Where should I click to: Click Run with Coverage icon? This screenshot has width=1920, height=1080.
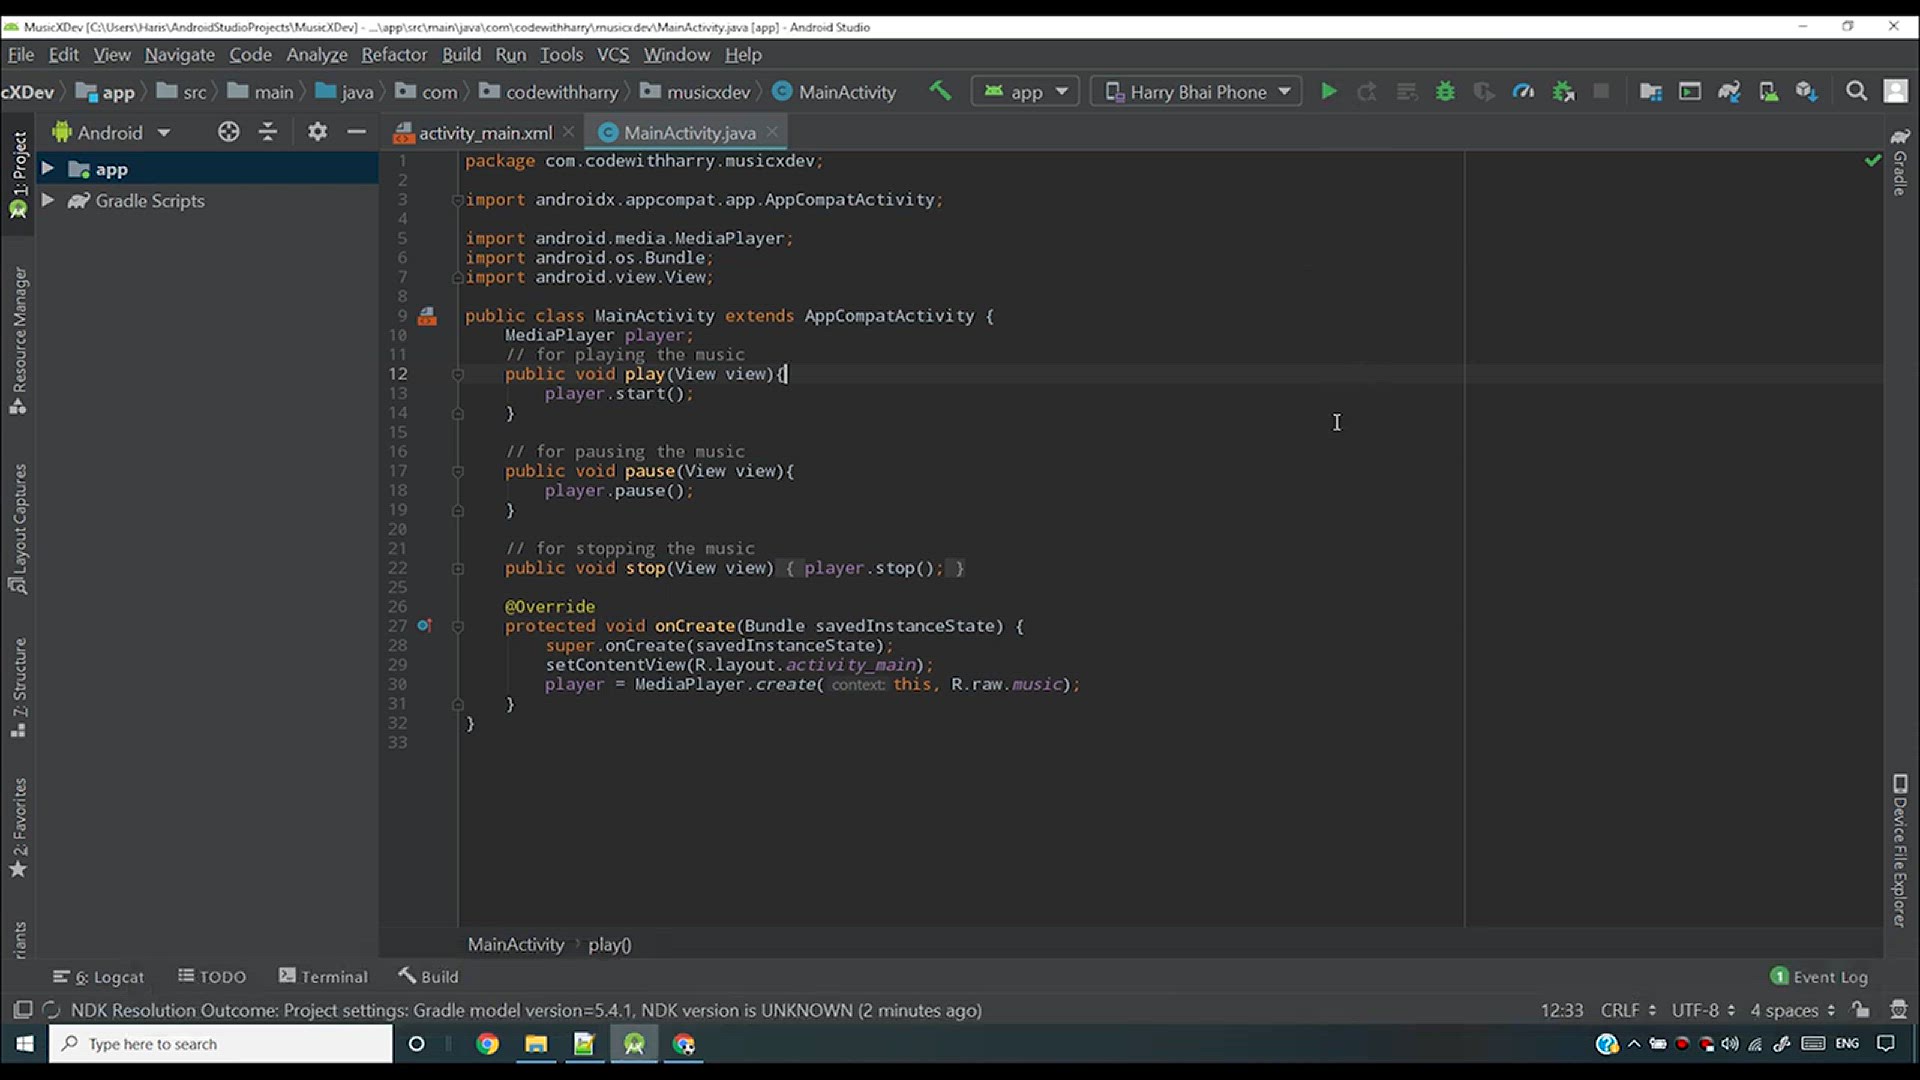point(1484,92)
